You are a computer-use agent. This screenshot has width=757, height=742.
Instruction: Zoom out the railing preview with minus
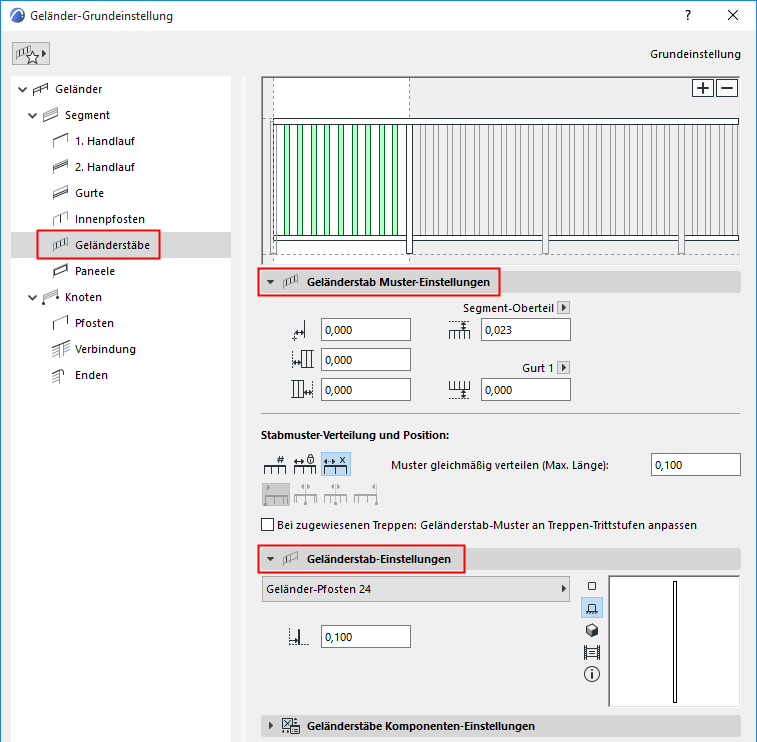(727, 88)
